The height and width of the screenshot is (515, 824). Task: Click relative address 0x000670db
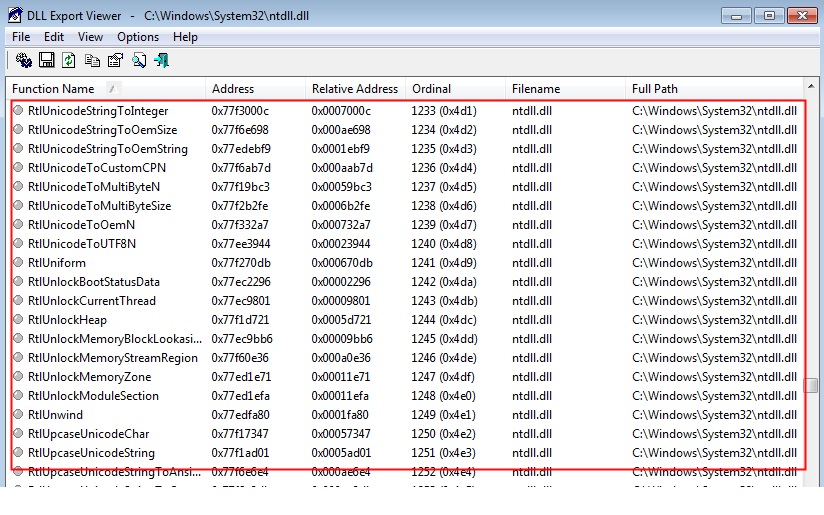[342, 263]
